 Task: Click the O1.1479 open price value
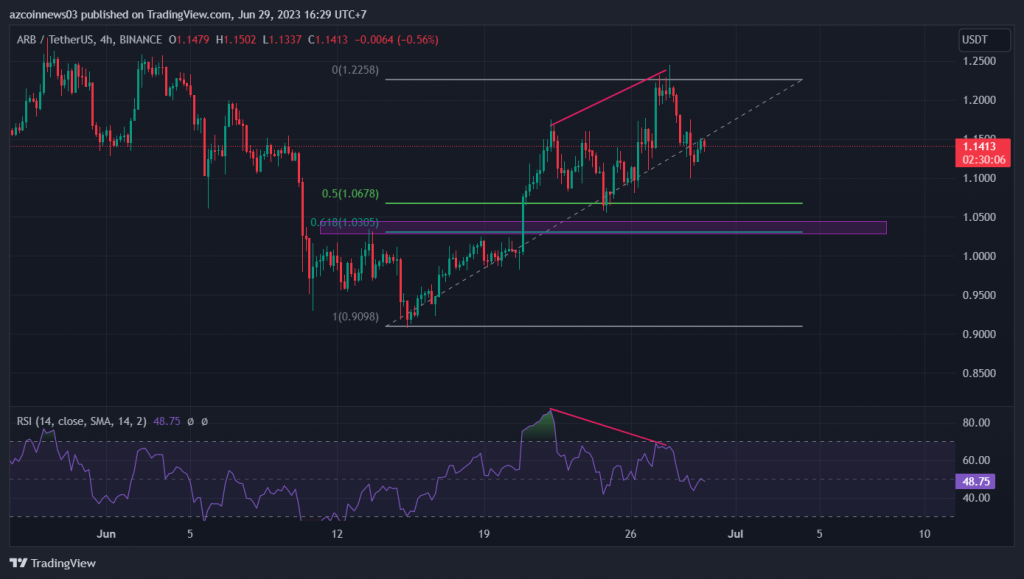189,40
